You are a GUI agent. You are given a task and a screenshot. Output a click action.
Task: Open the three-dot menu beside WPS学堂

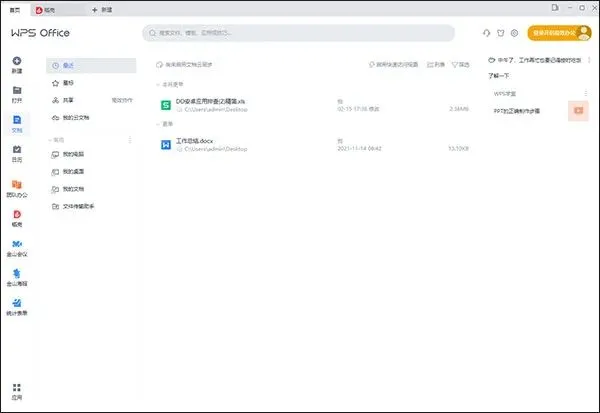(x=585, y=93)
